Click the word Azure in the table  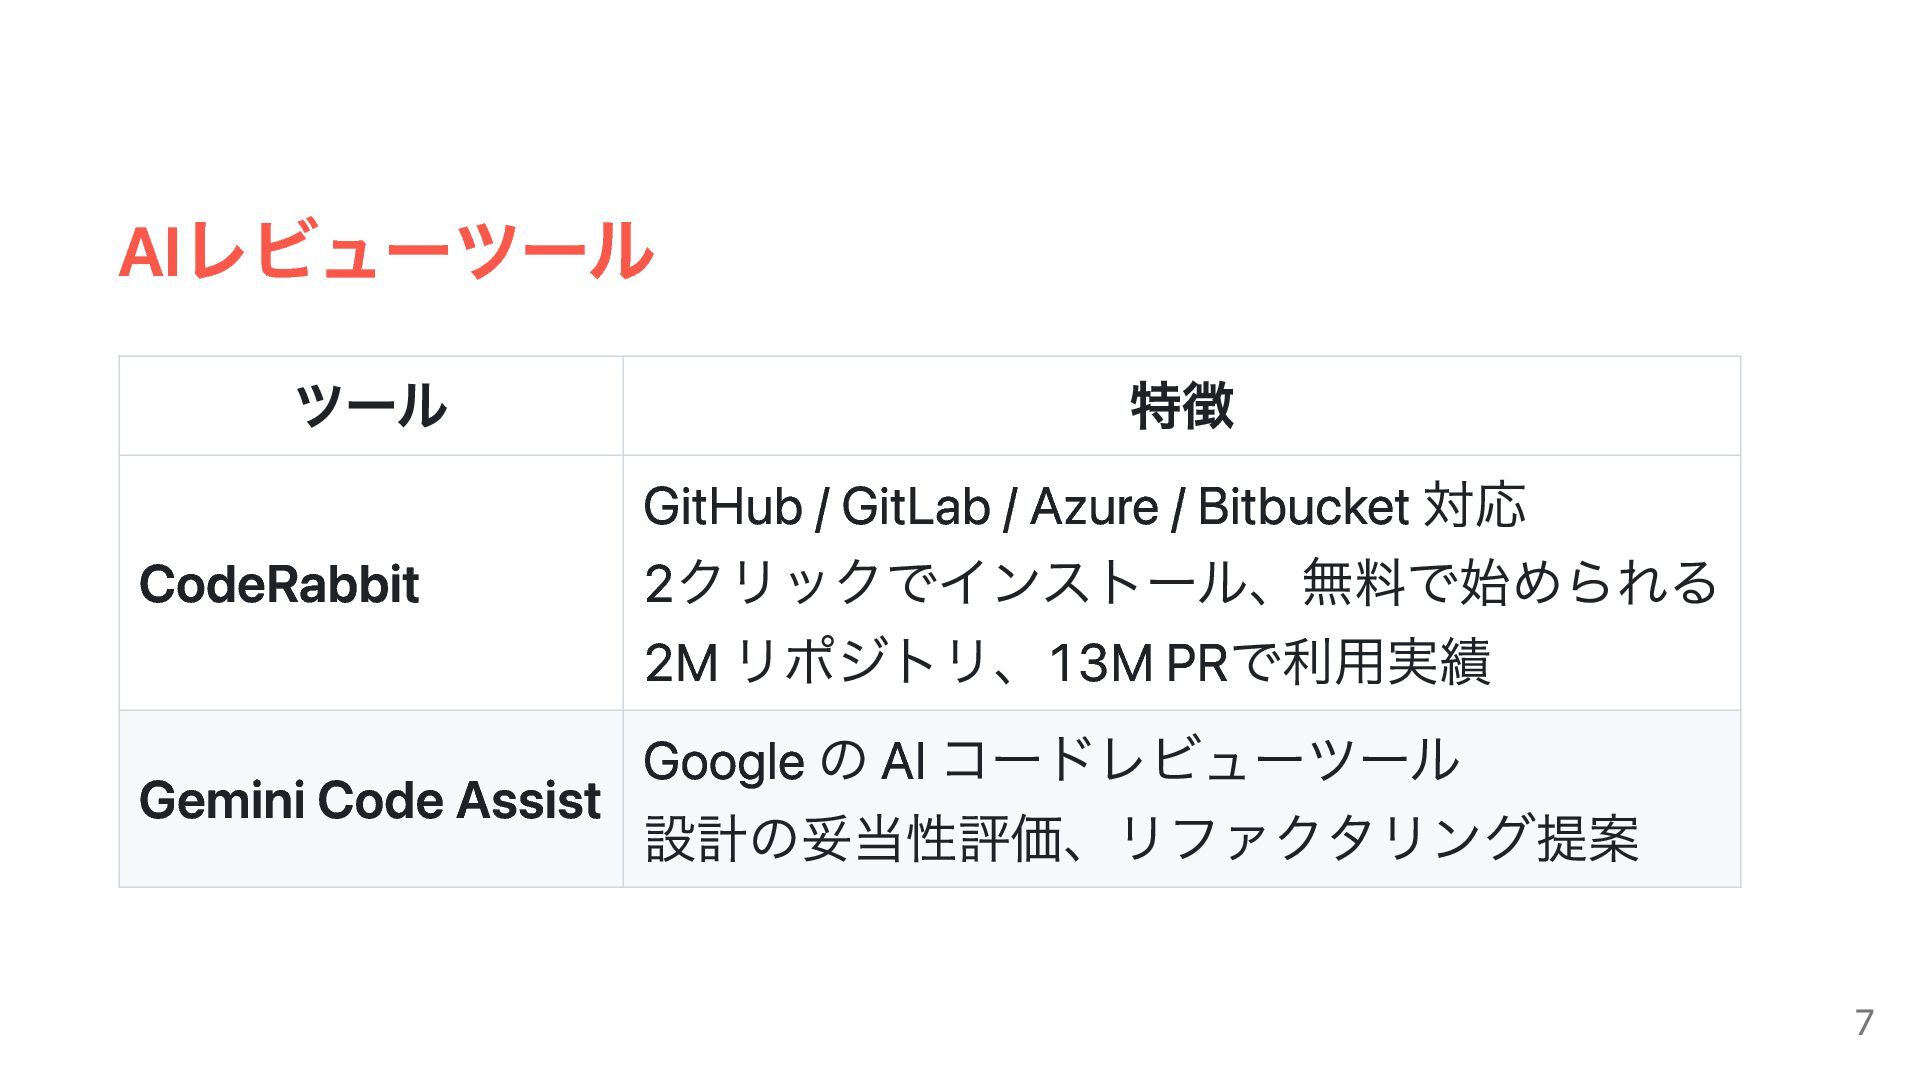click(1094, 506)
